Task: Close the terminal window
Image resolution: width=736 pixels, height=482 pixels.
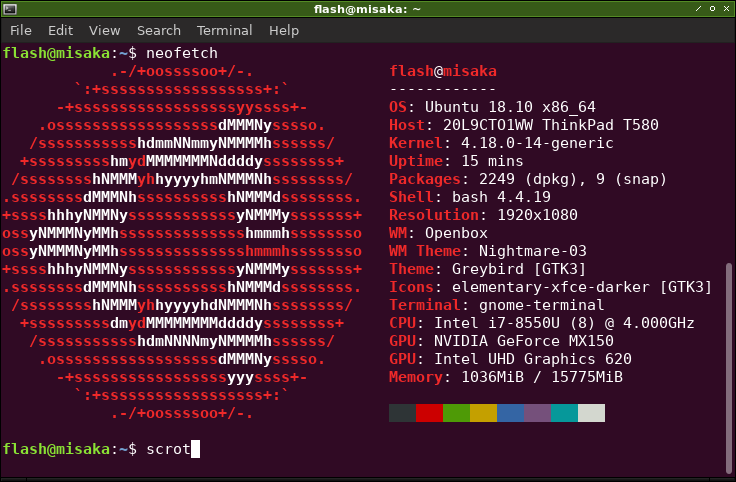Action: tap(726, 8)
